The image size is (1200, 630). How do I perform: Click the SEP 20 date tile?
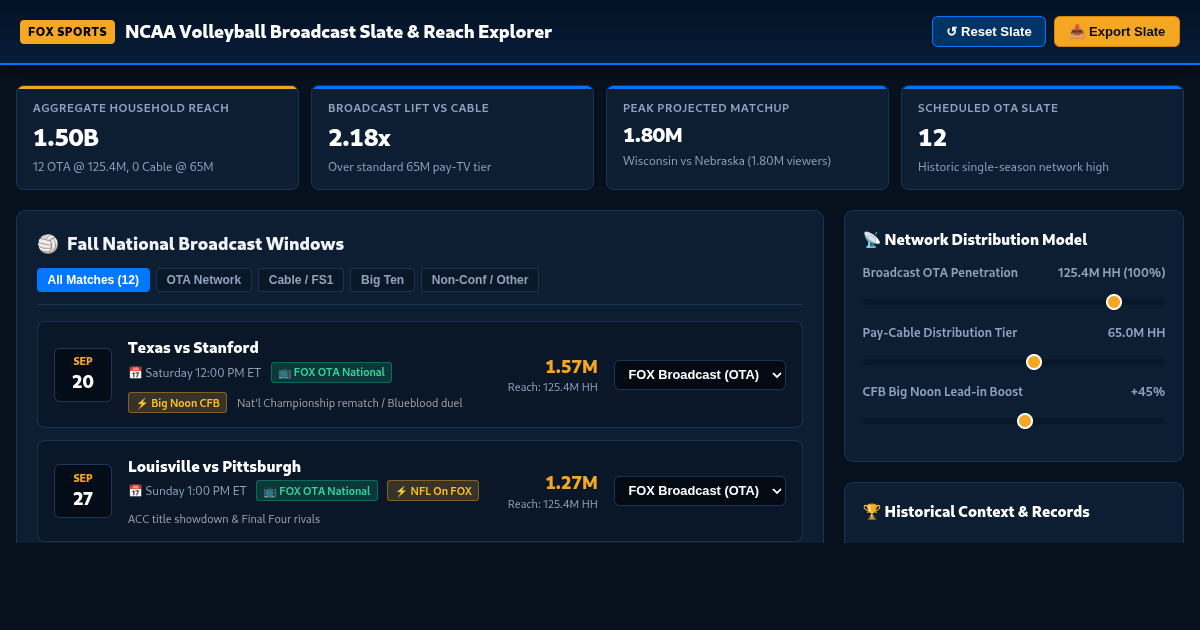[x=83, y=375]
